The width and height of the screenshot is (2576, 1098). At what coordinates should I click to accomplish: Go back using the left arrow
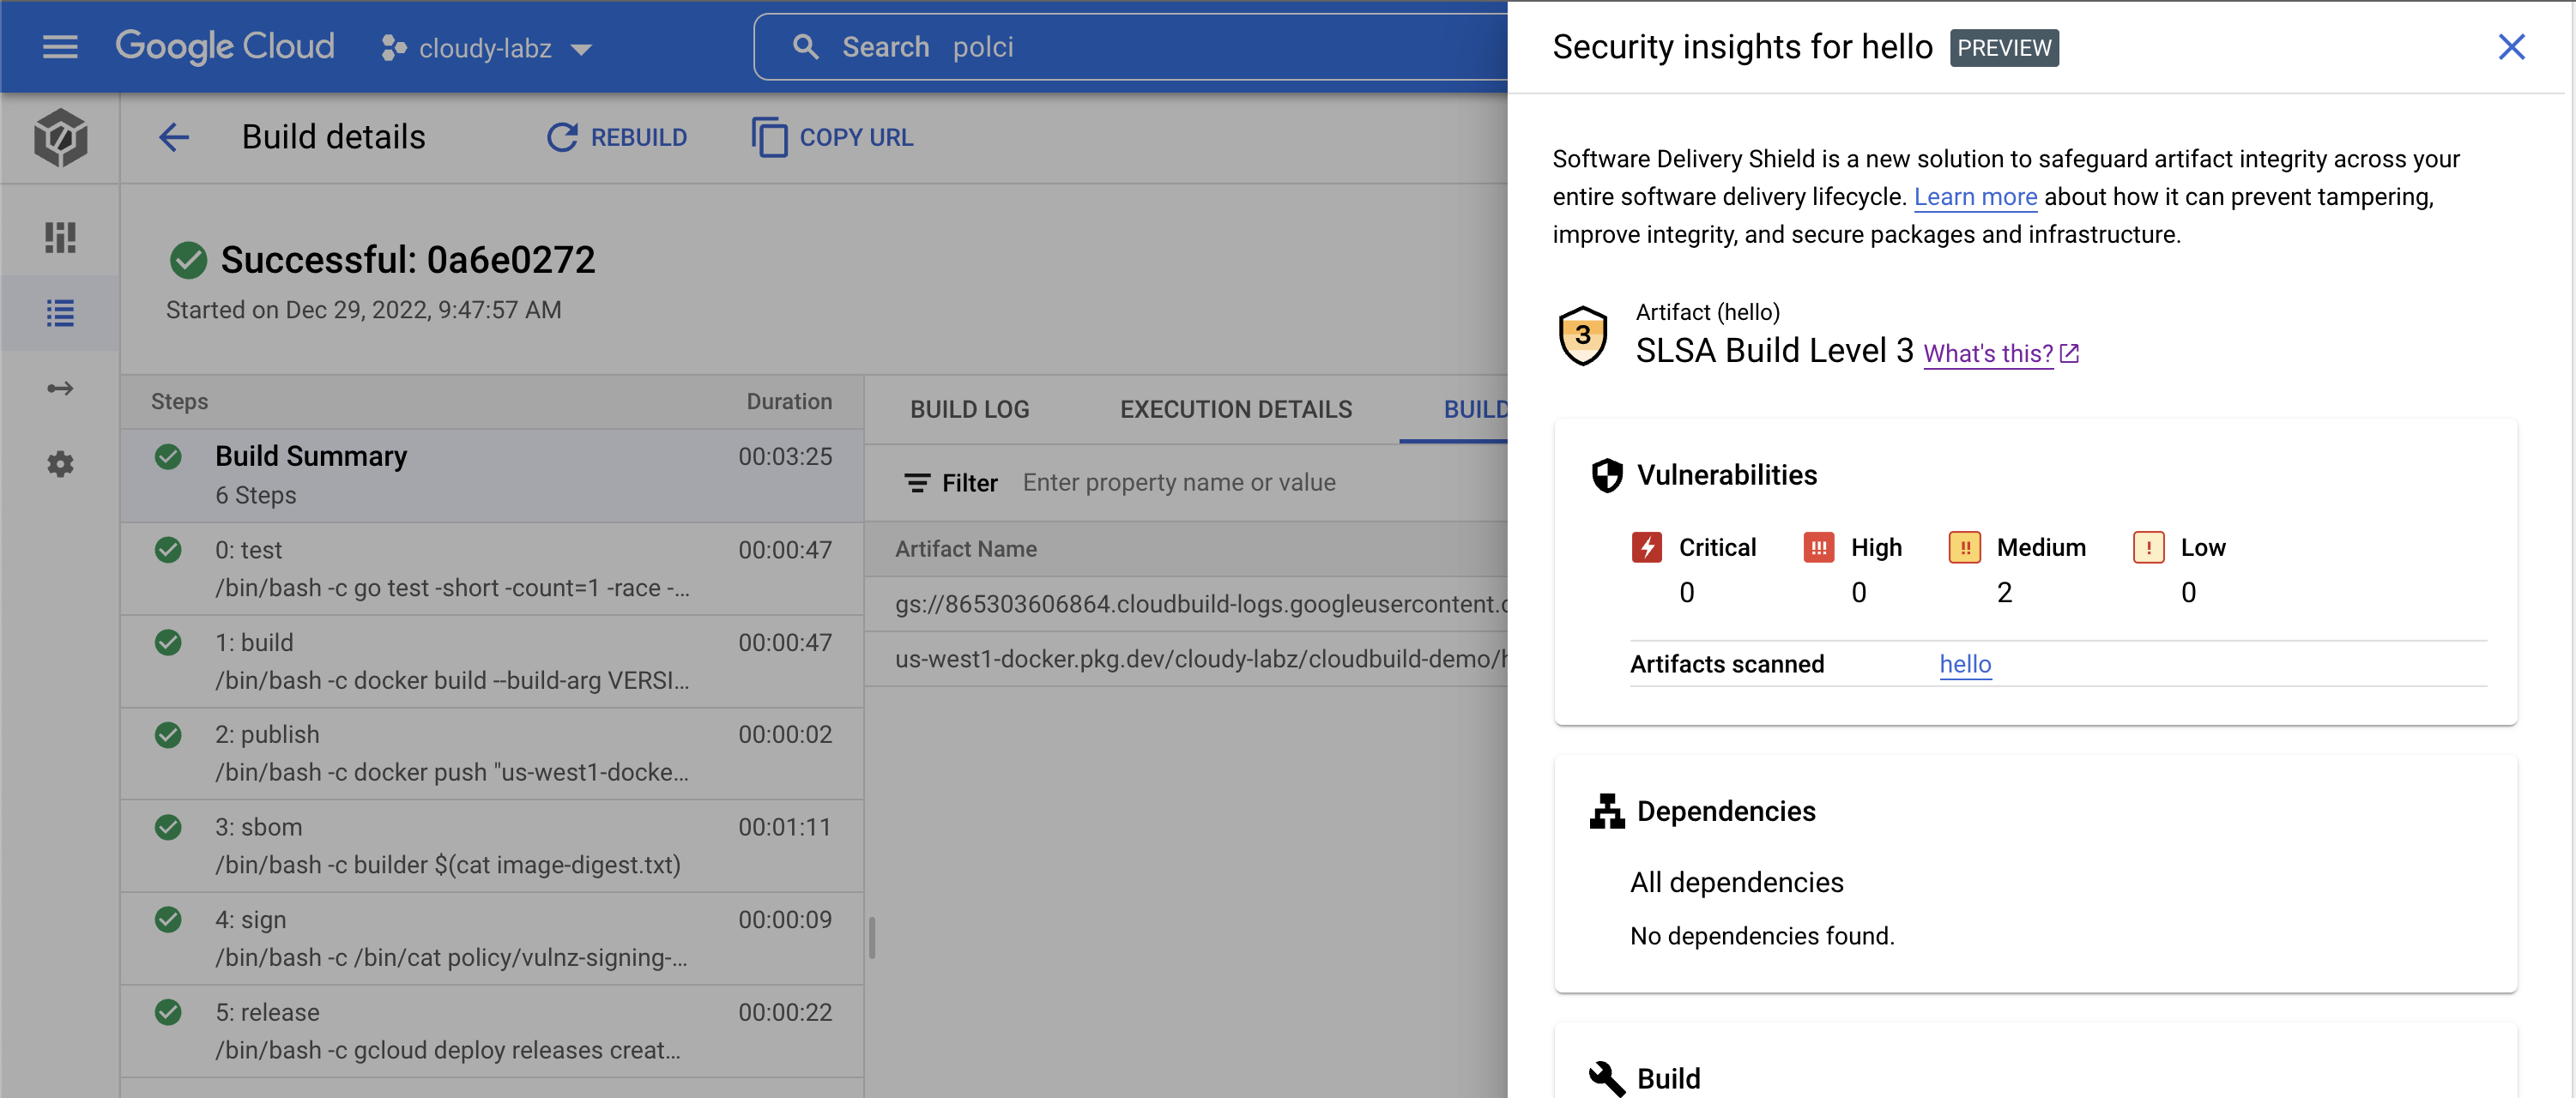click(x=174, y=137)
